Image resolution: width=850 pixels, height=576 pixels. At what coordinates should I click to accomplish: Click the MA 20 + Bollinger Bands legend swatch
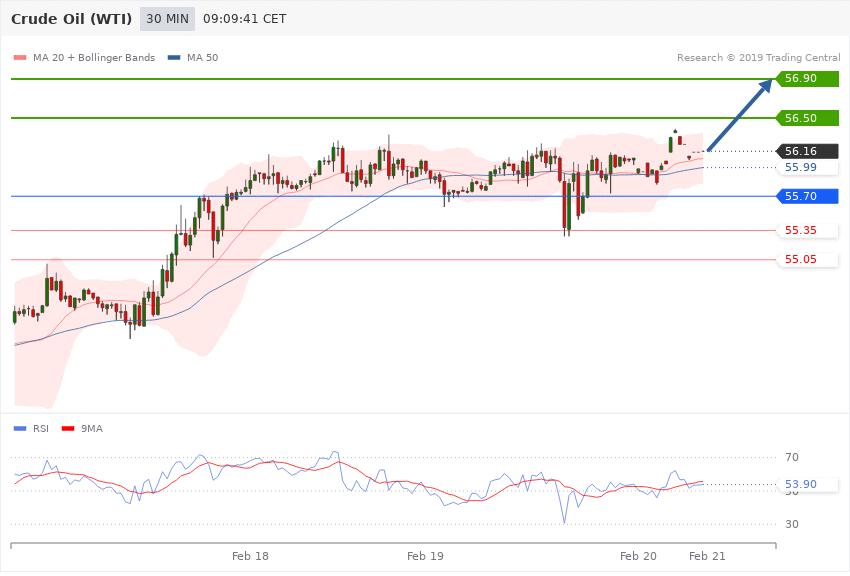pos(20,57)
